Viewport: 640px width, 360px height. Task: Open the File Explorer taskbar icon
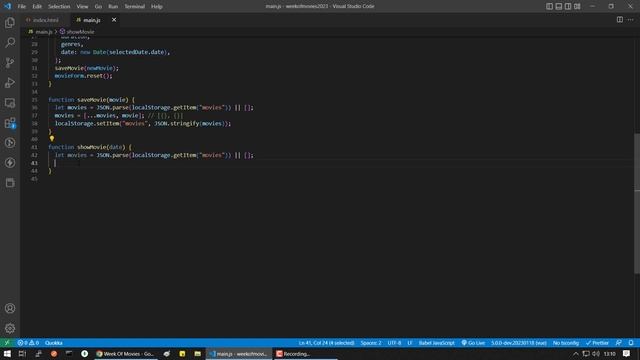coord(198,354)
